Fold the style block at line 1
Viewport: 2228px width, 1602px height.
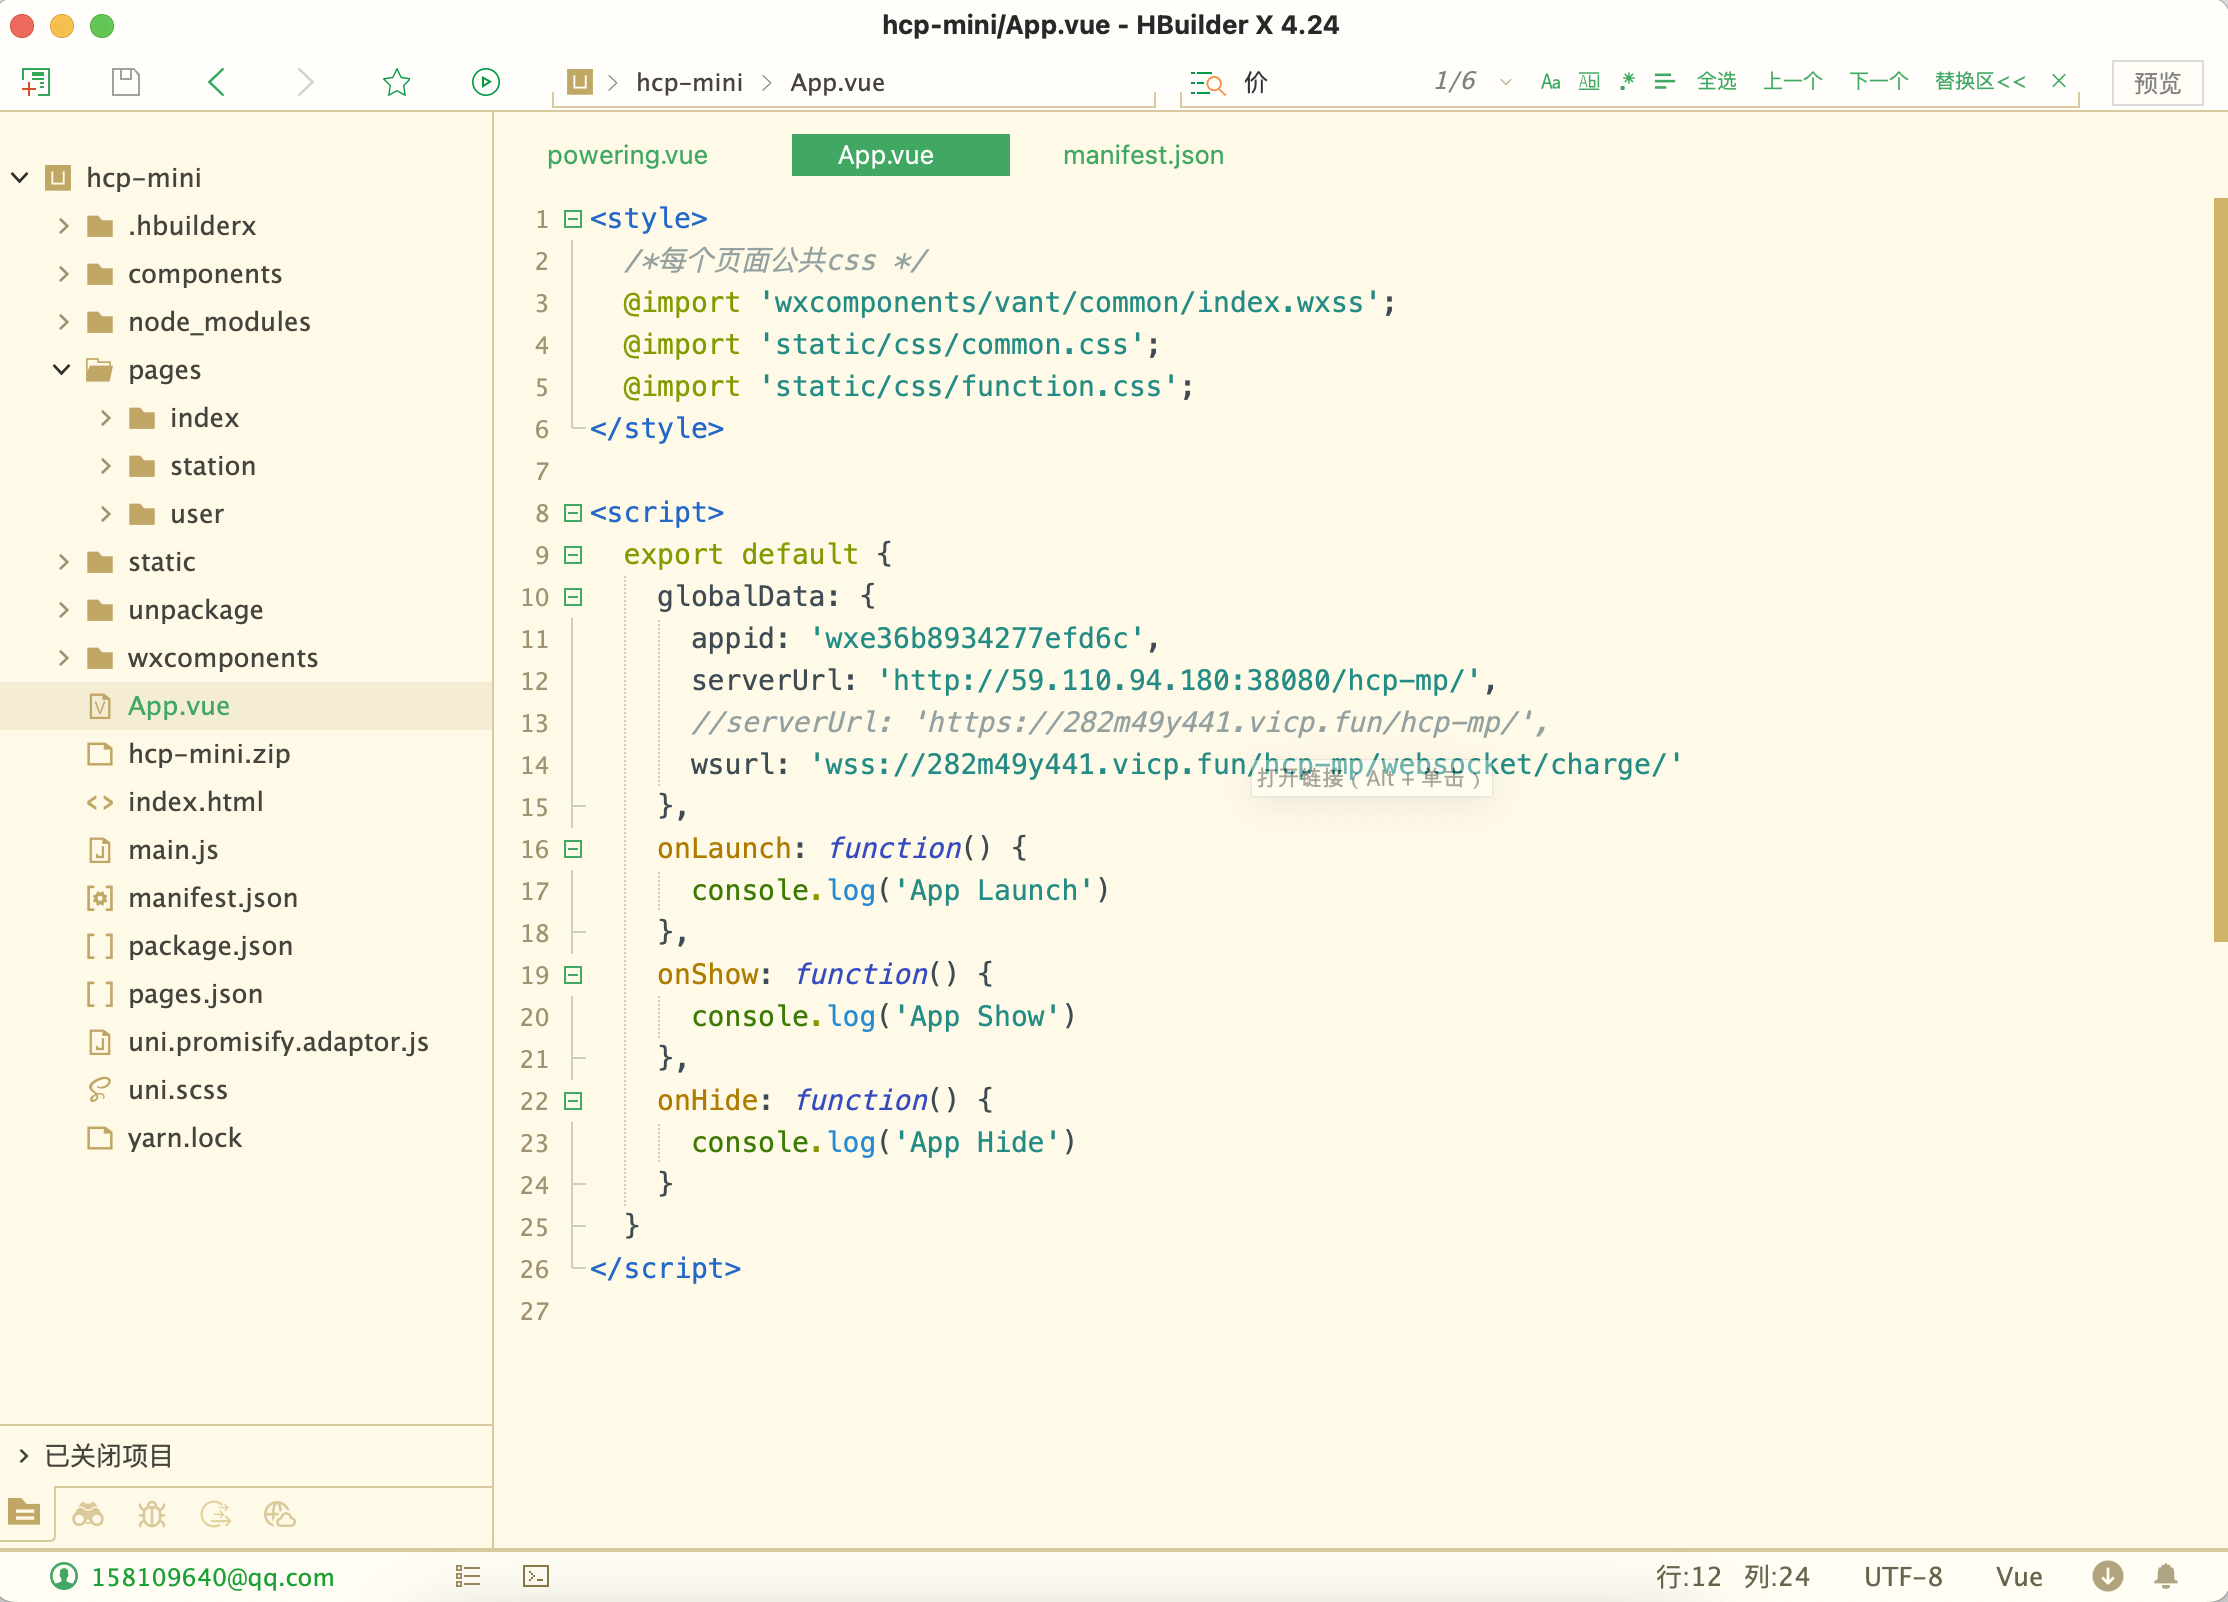[573, 219]
